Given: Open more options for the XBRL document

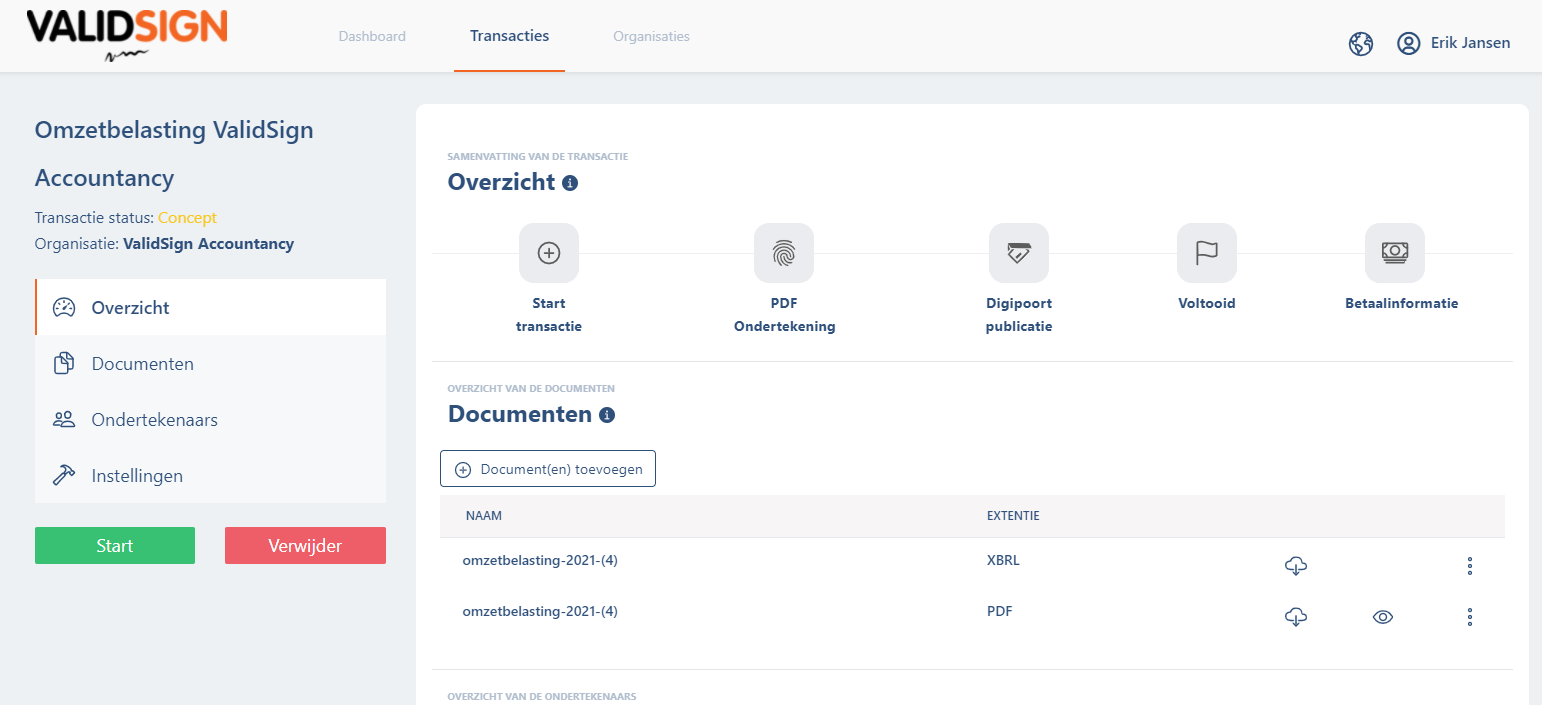Looking at the screenshot, I should click(x=1469, y=566).
